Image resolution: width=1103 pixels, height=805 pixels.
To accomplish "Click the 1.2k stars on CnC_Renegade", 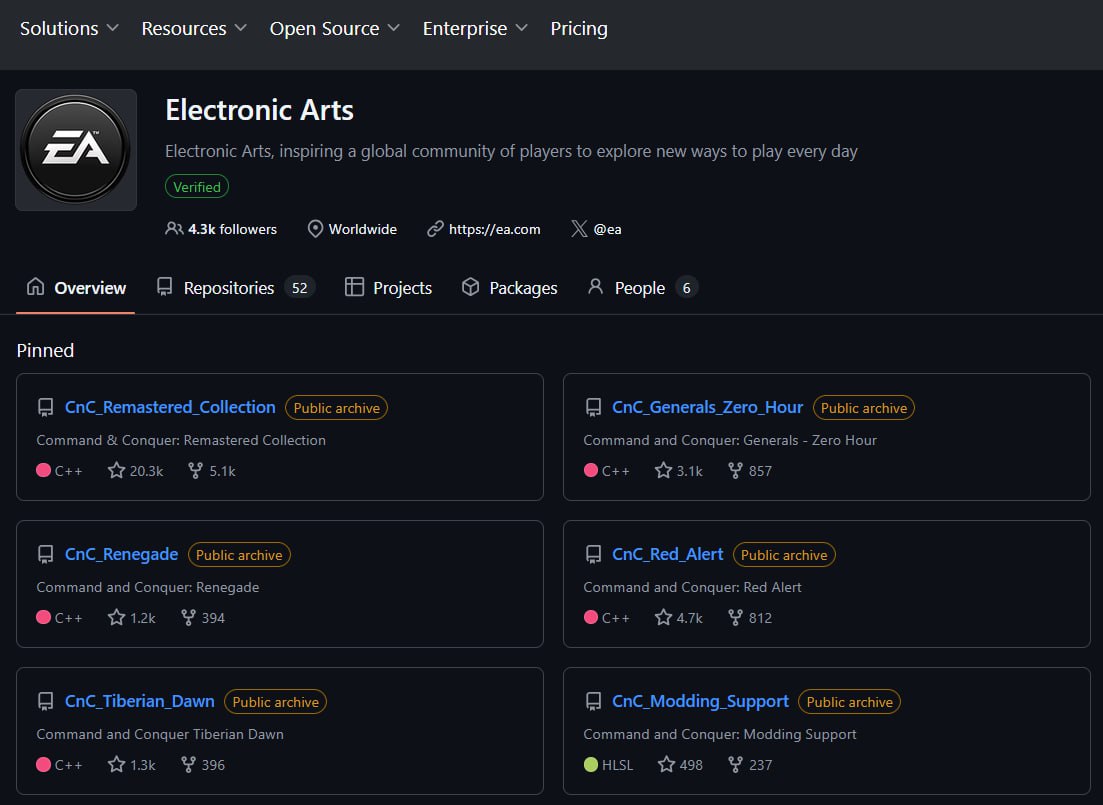I will [x=132, y=618].
